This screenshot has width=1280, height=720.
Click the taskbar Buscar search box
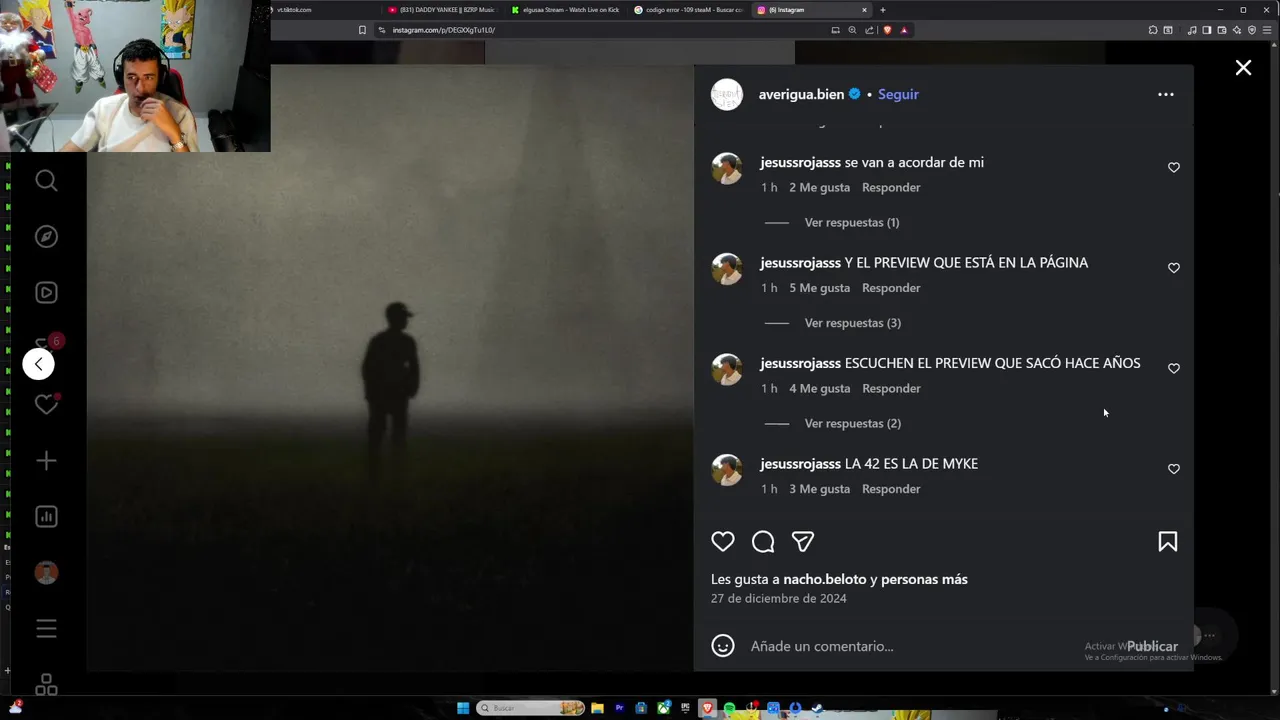click(x=530, y=708)
